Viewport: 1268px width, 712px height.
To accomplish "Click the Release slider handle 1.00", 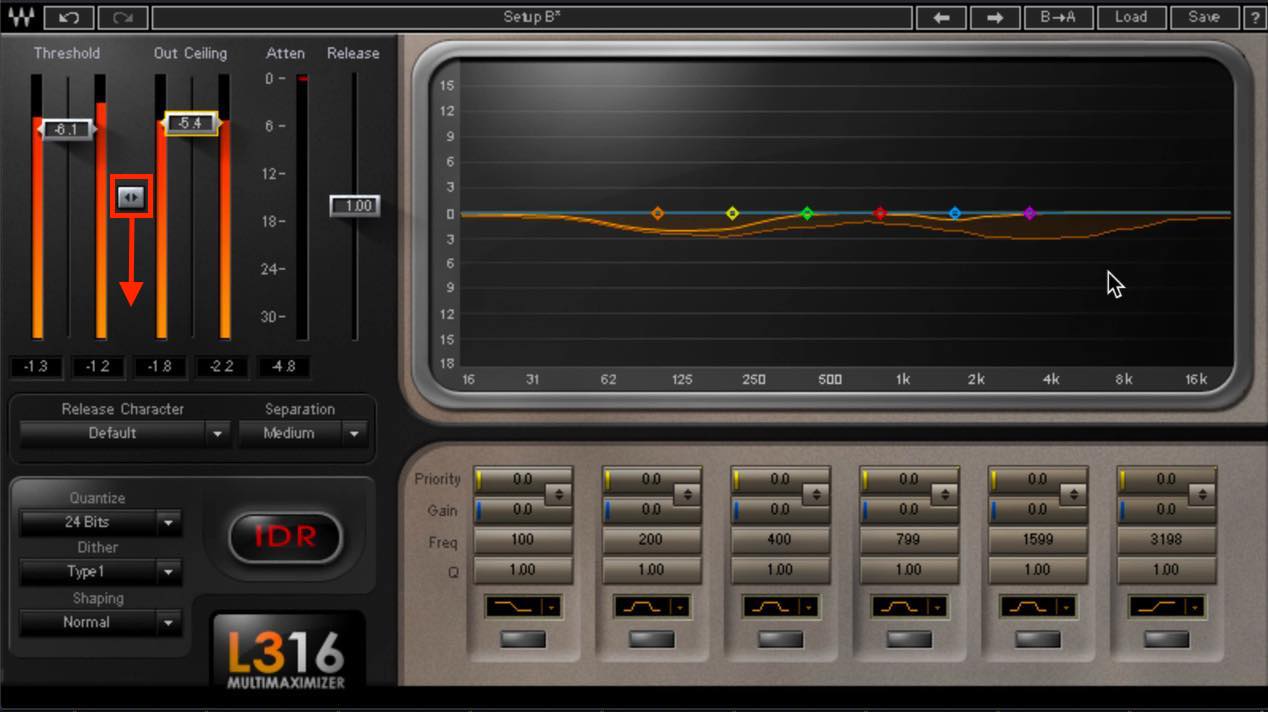I will point(356,206).
